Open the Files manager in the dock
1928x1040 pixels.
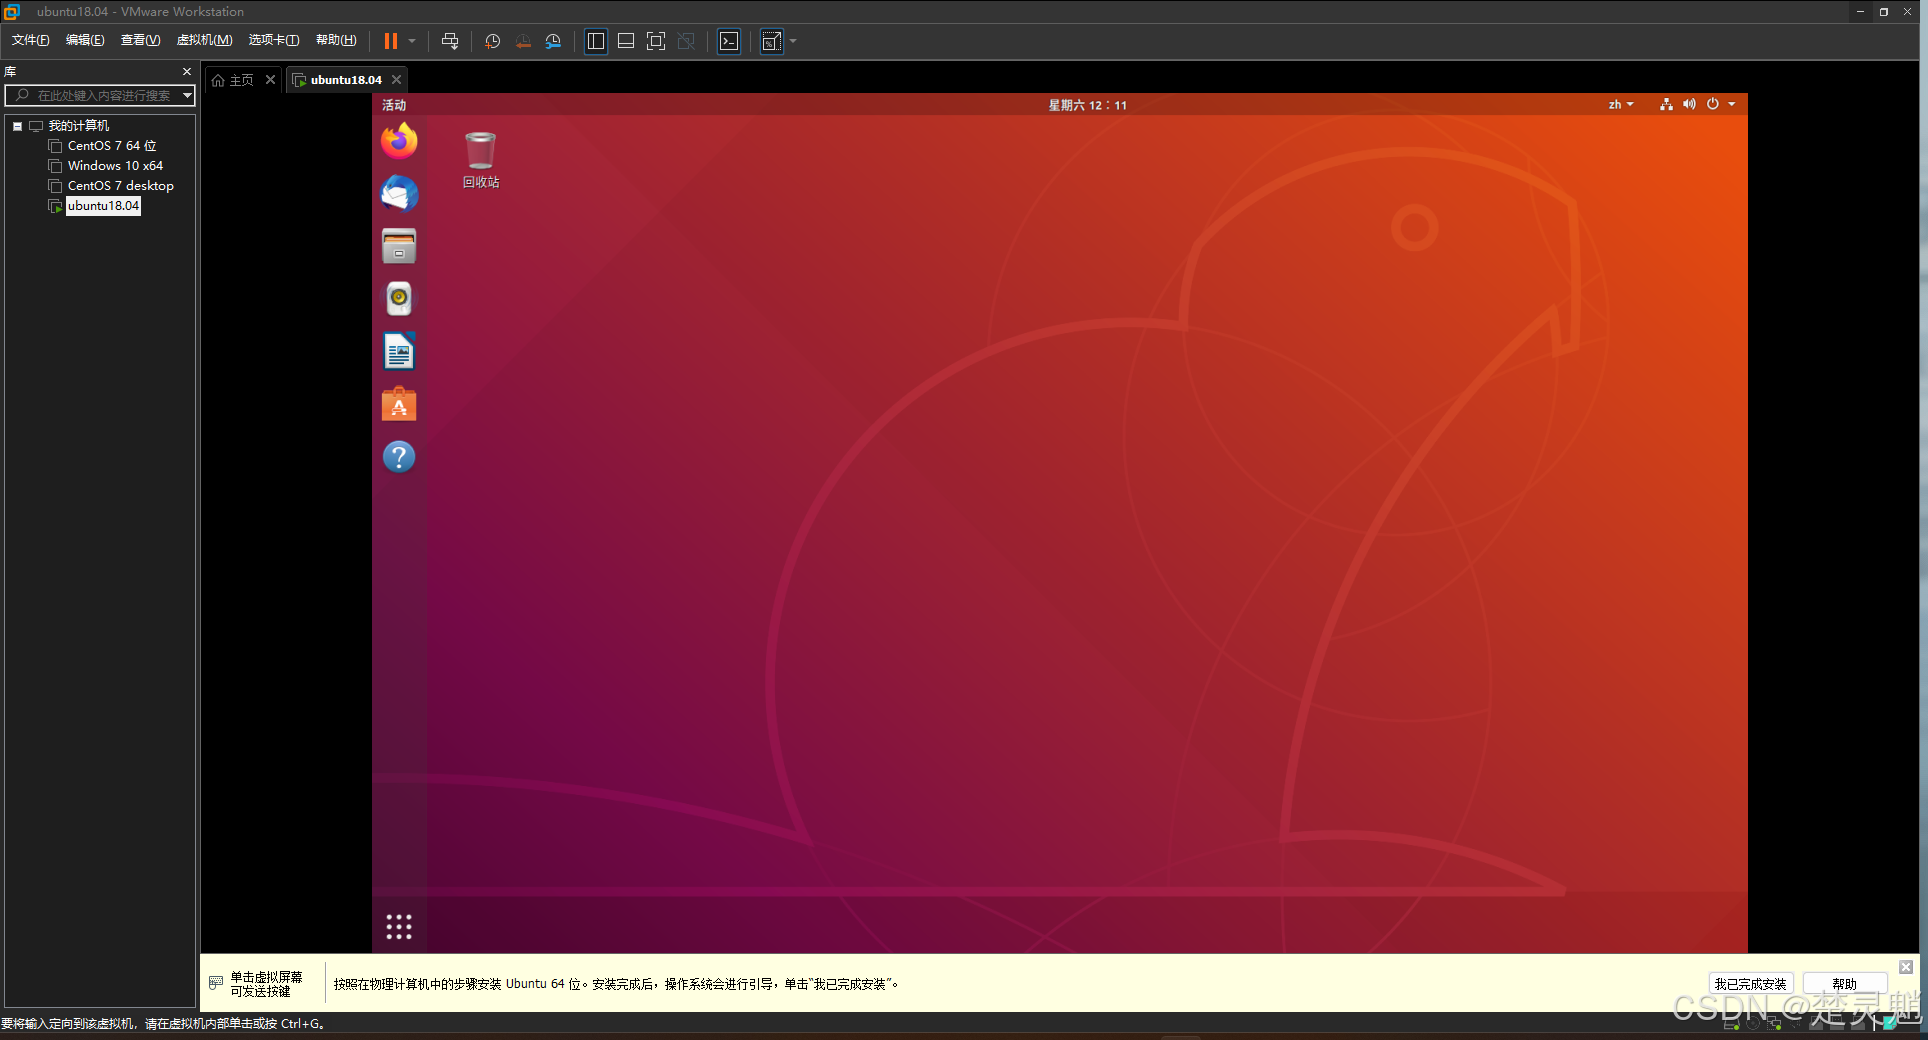point(399,246)
